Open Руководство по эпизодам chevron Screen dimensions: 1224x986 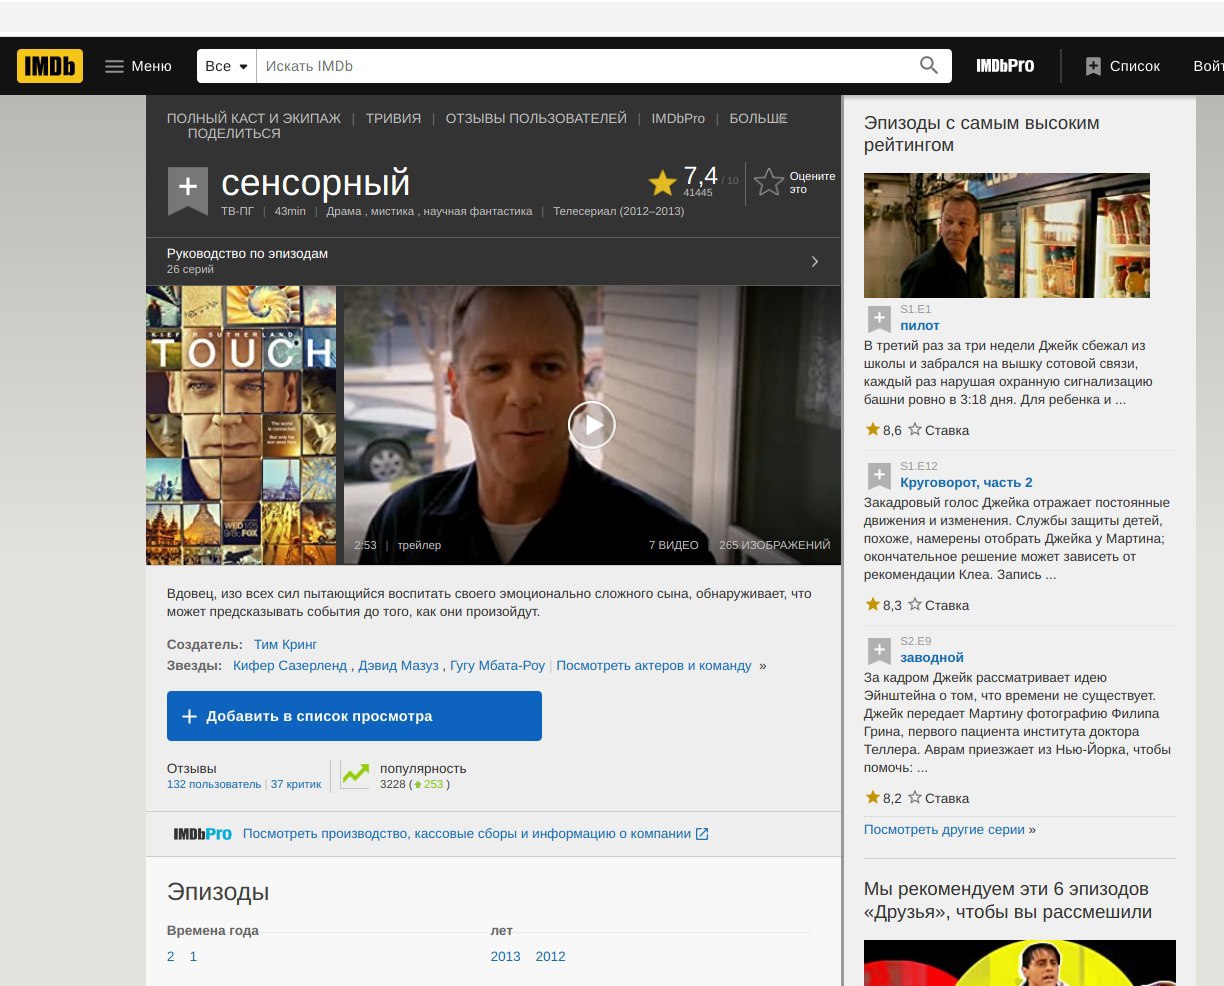tap(815, 261)
